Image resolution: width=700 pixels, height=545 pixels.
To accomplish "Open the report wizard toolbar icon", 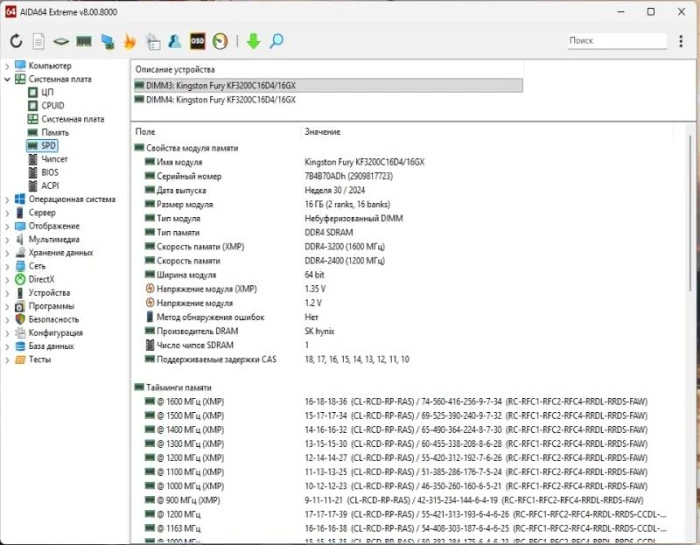I will pos(153,42).
